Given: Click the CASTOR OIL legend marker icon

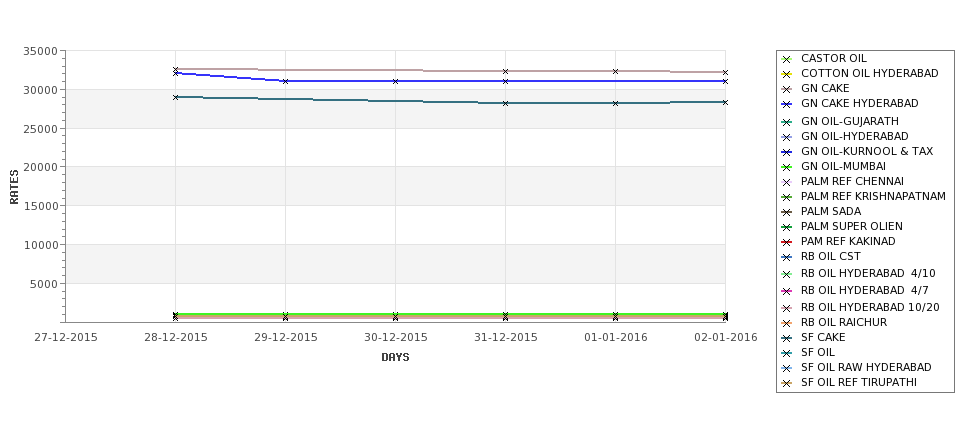Looking at the screenshot, I should 787,59.
